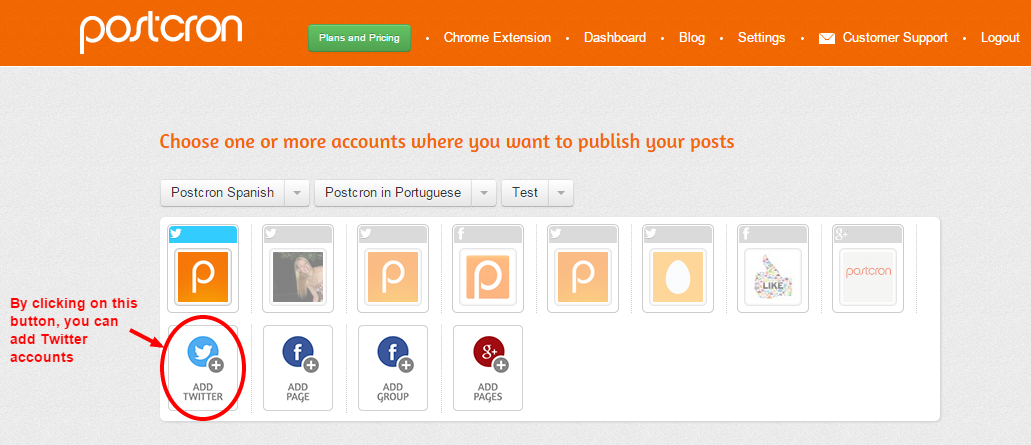Expand the Postcron Spanish dropdown arrow
This screenshot has height=445, width=1031.
(297, 193)
